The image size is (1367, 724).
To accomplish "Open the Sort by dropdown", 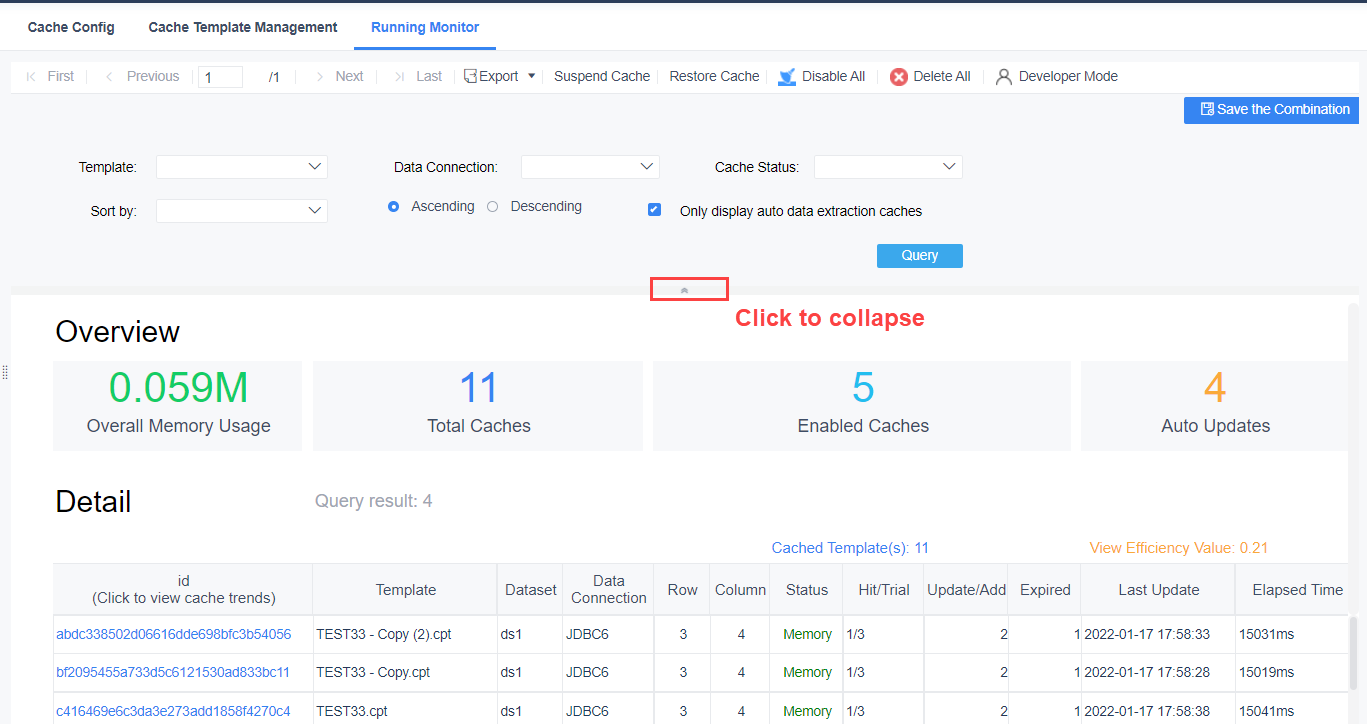I will pos(242,210).
